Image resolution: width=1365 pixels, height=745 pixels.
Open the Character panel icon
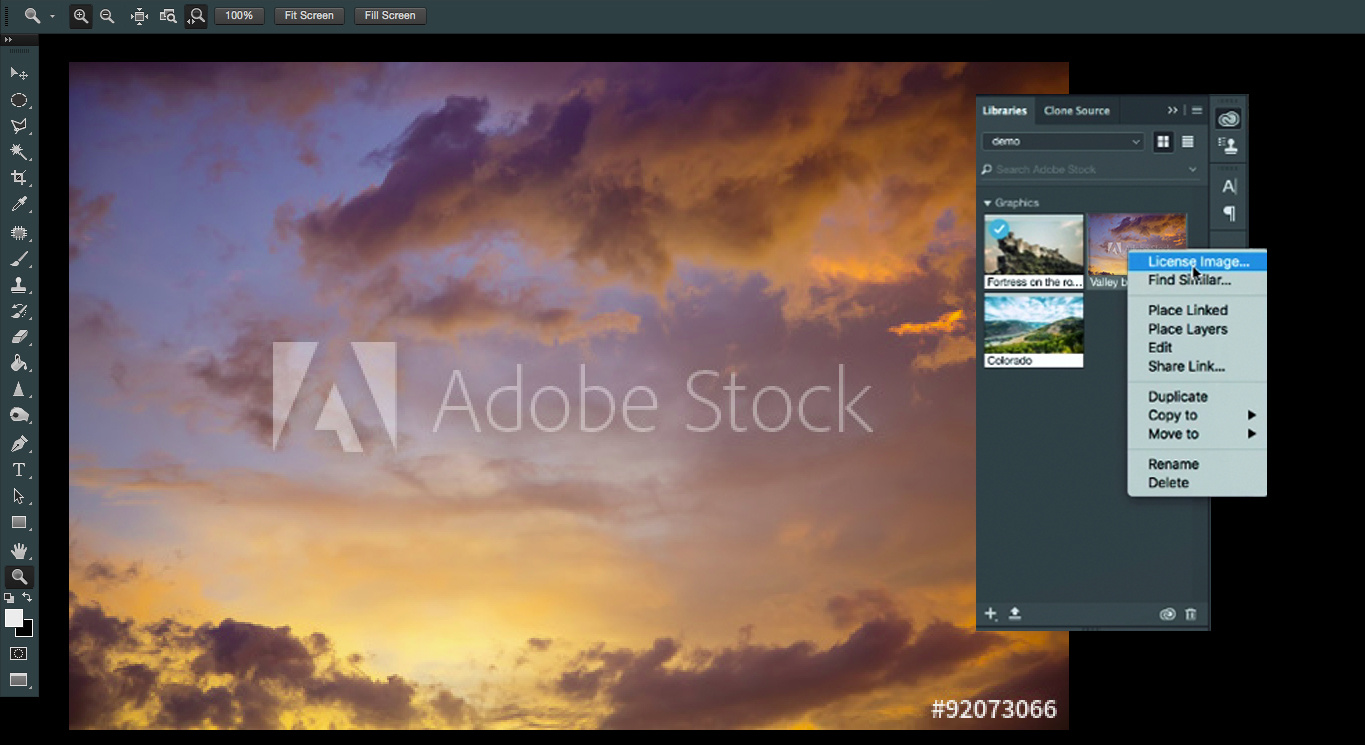[1229, 186]
